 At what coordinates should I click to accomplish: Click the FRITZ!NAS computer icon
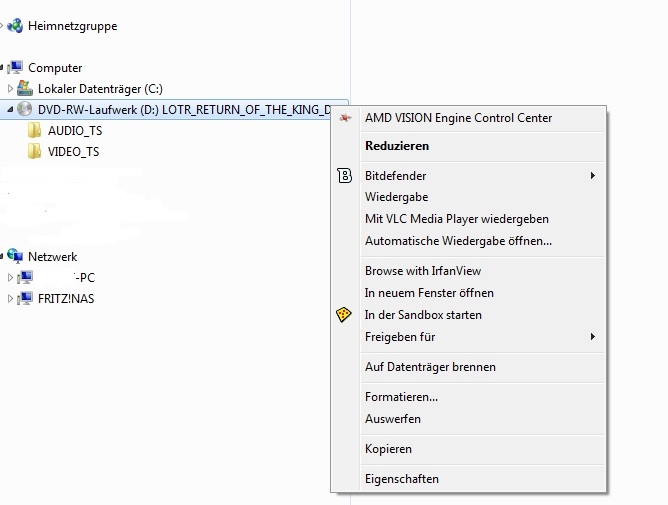(25, 298)
